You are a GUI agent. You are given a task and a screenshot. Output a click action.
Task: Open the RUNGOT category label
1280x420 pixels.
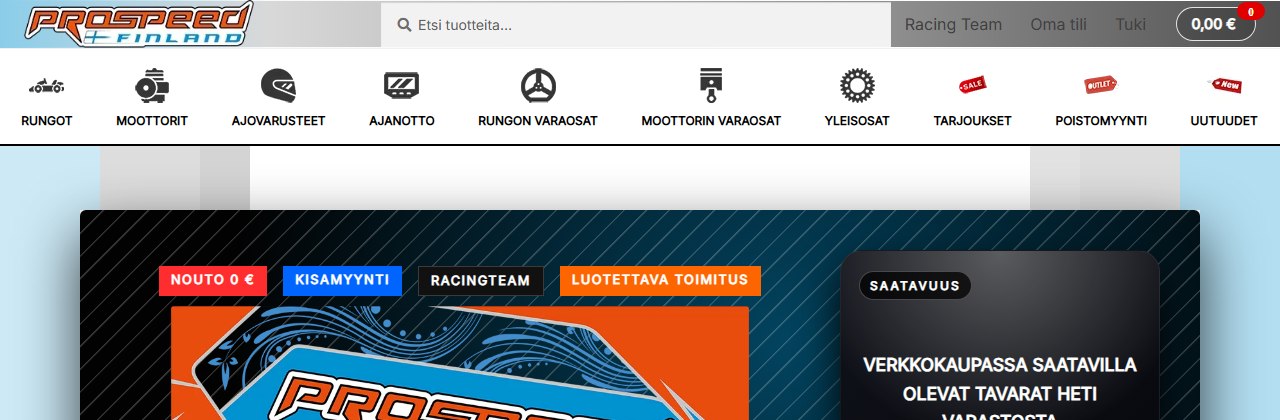pyautogui.click(x=47, y=121)
